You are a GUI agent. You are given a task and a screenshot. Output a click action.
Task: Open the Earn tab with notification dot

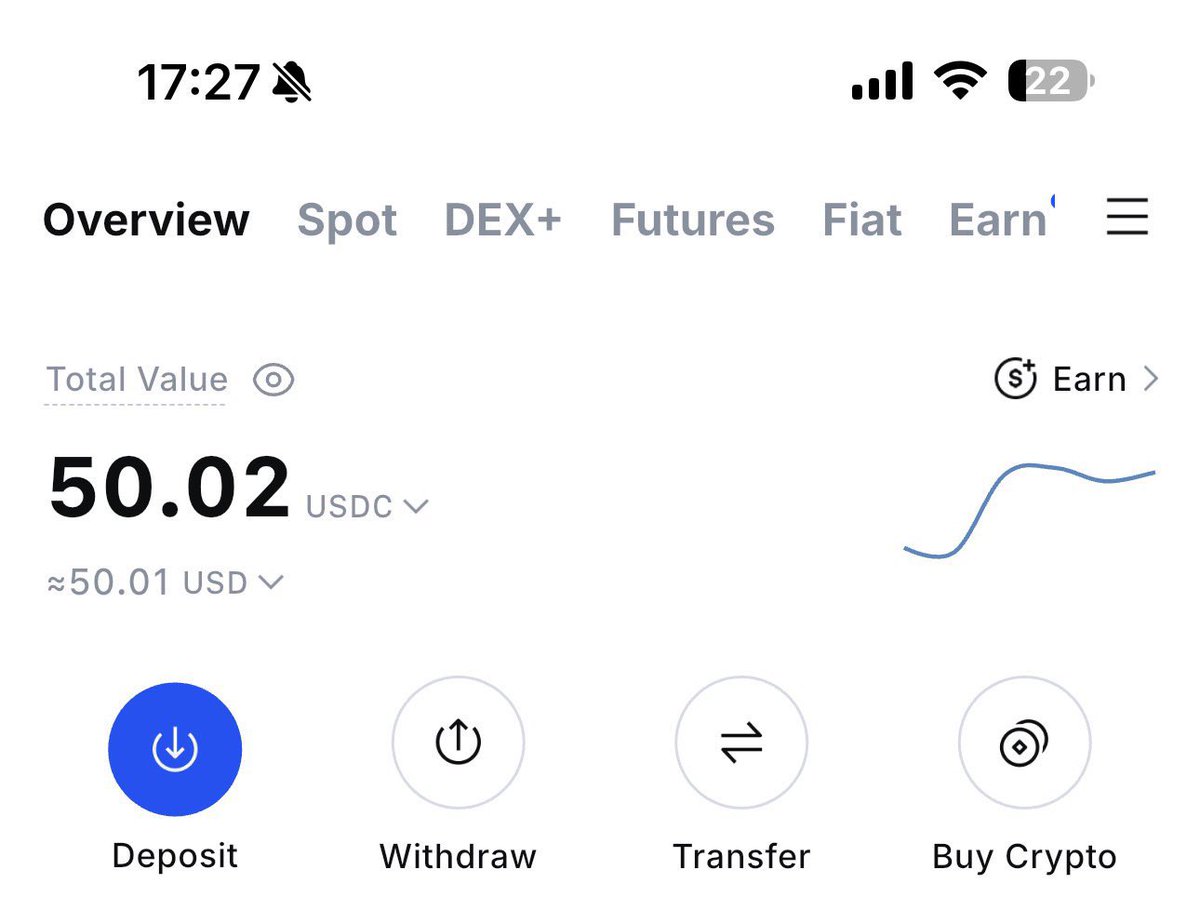click(x=998, y=220)
